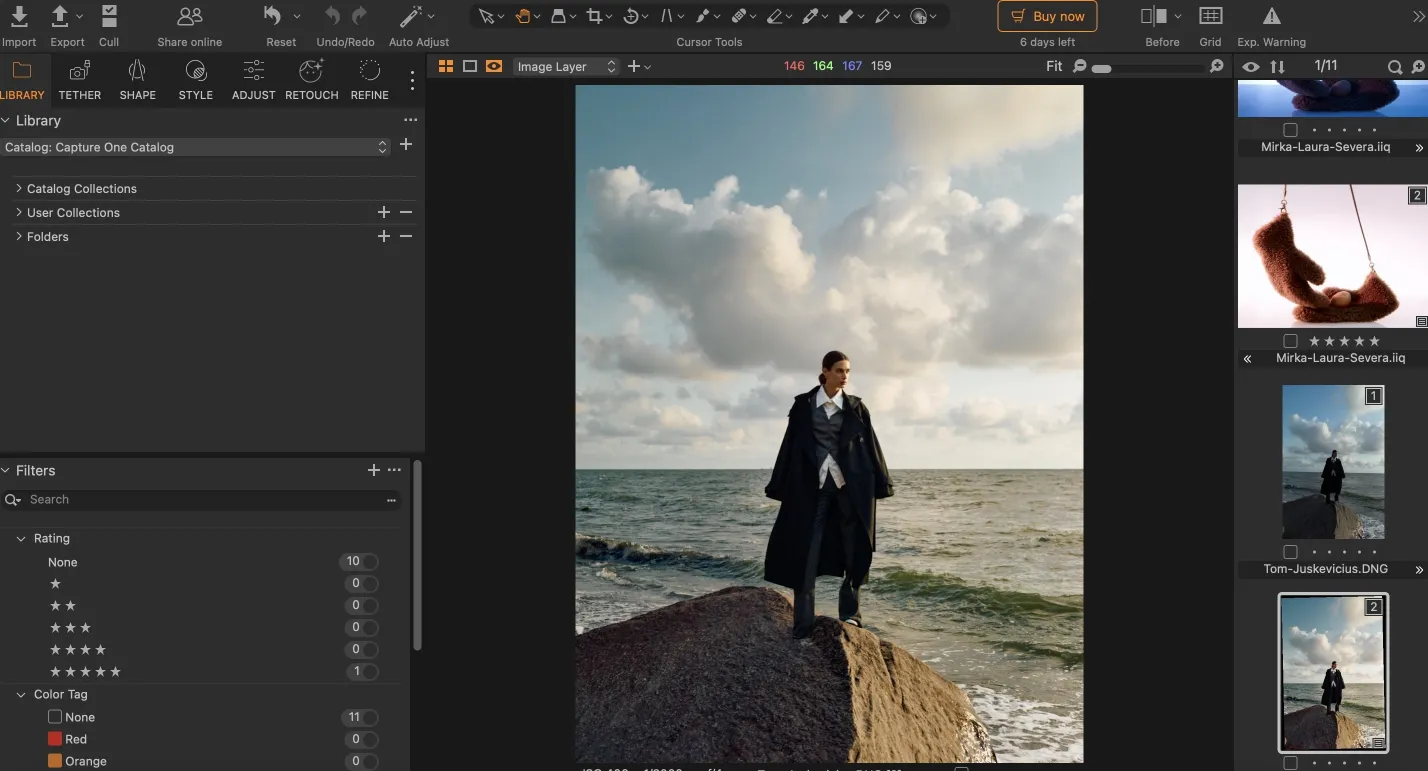Image resolution: width=1428 pixels, height=771 pixels.
Task: Collapse the Rating filter section
Action: (20, 538)
